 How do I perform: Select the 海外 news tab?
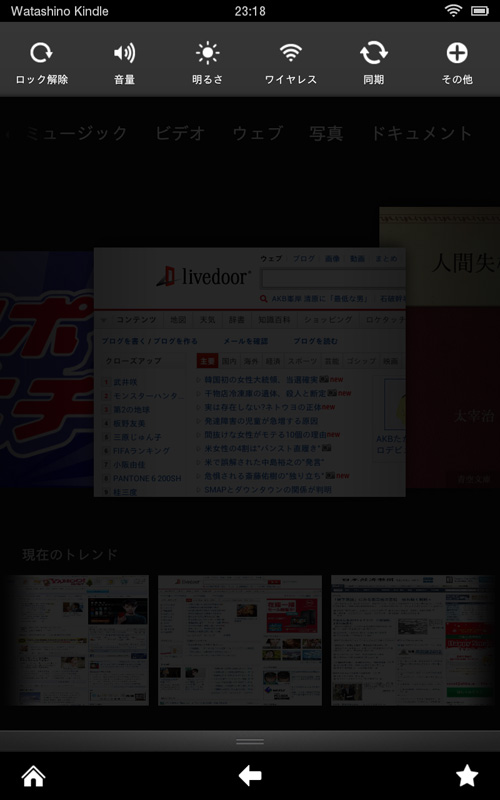[x=251, y=361]
